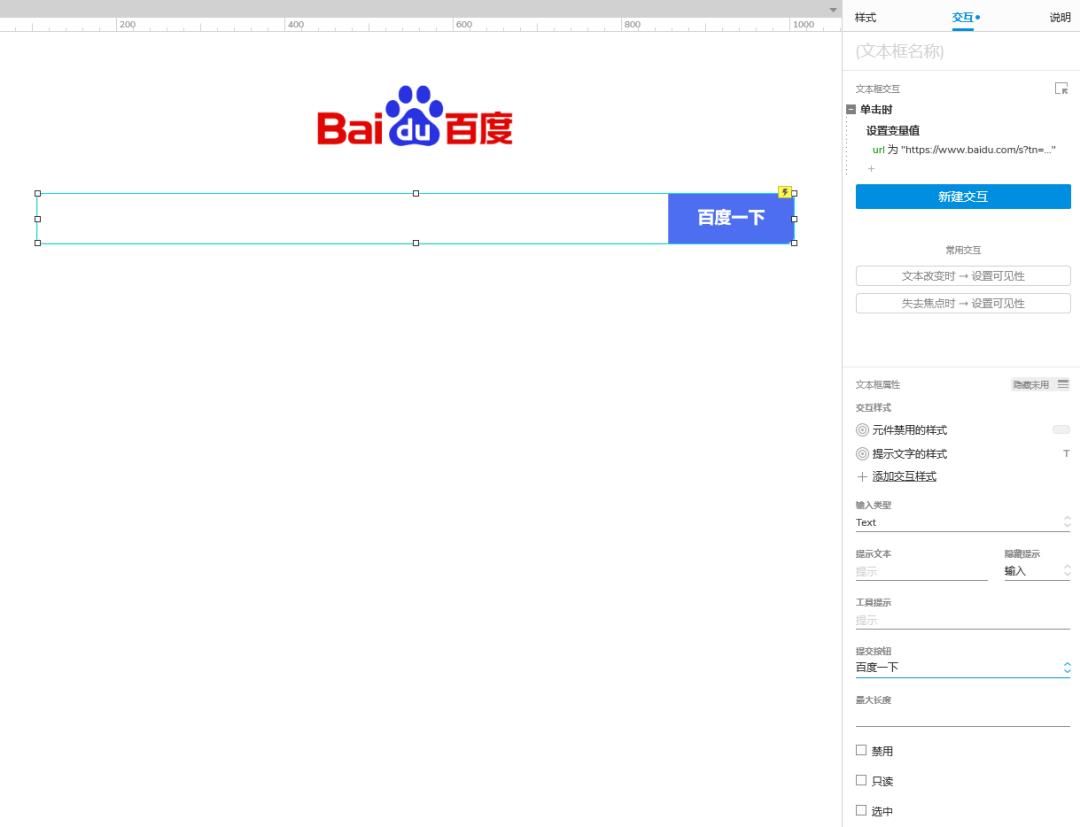
Task: Click the Baidu logo image
Action: [x=415, y=116]
